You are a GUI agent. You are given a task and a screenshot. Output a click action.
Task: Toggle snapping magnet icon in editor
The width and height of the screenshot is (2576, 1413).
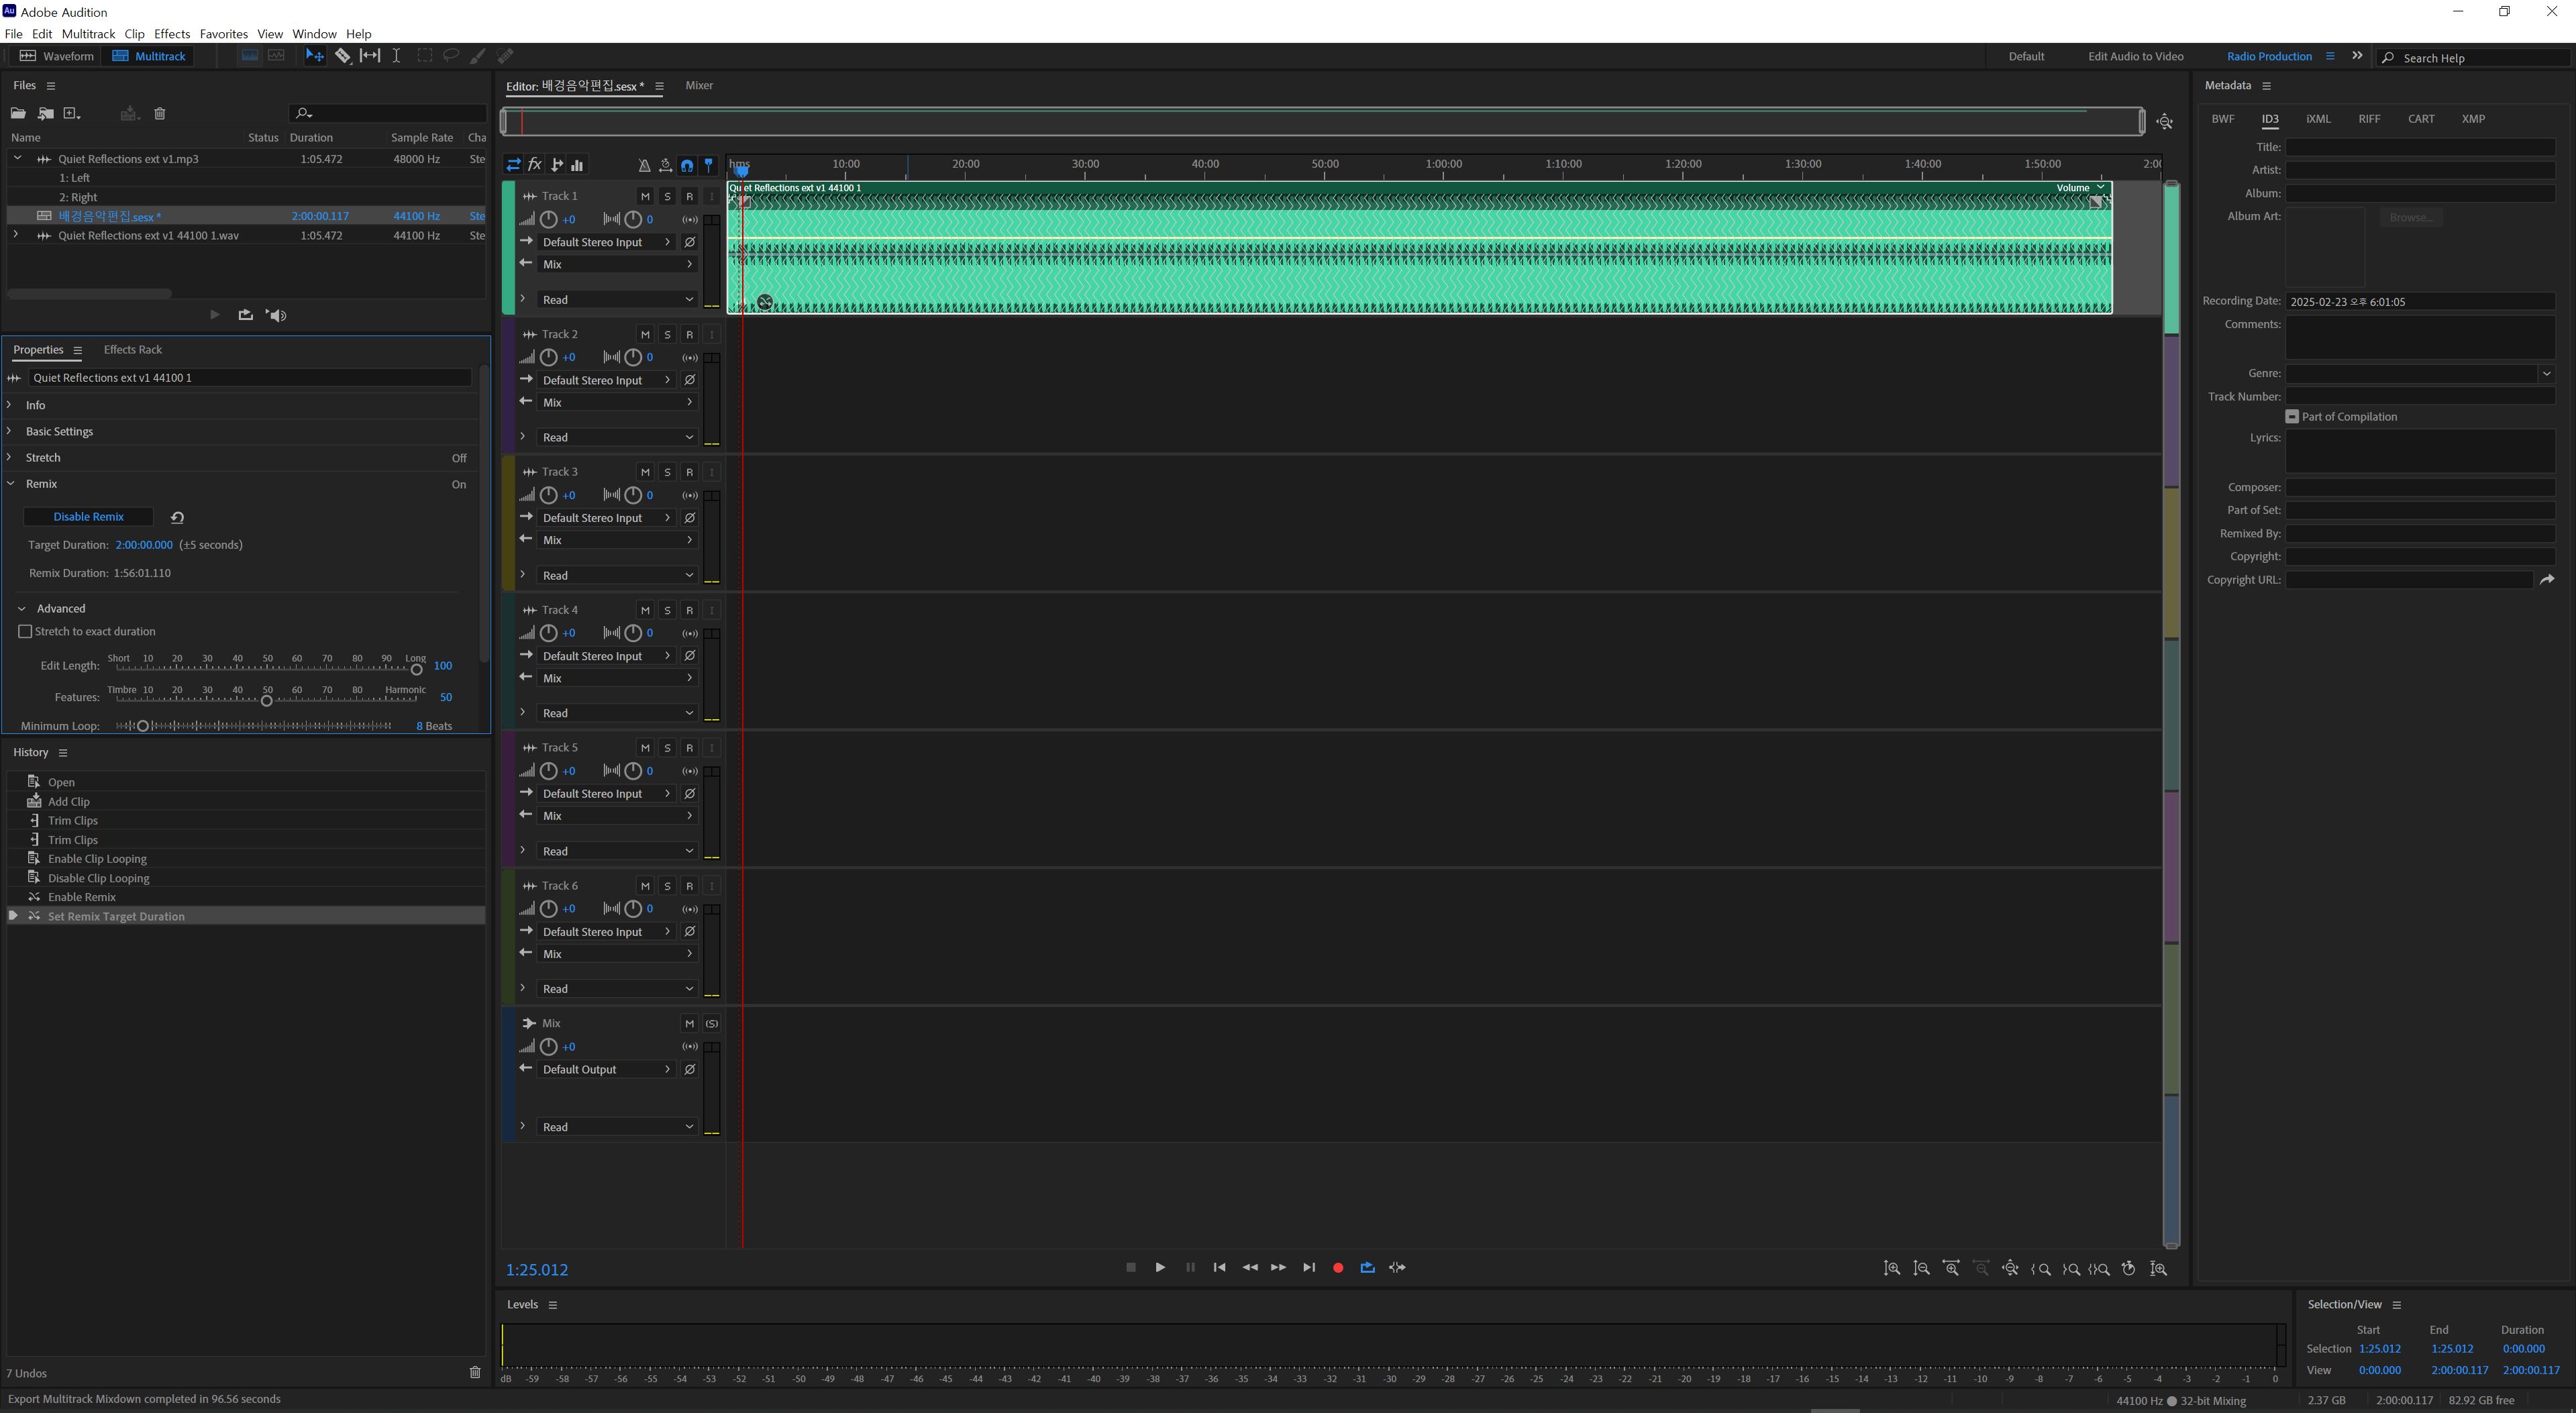pos(687,165)
